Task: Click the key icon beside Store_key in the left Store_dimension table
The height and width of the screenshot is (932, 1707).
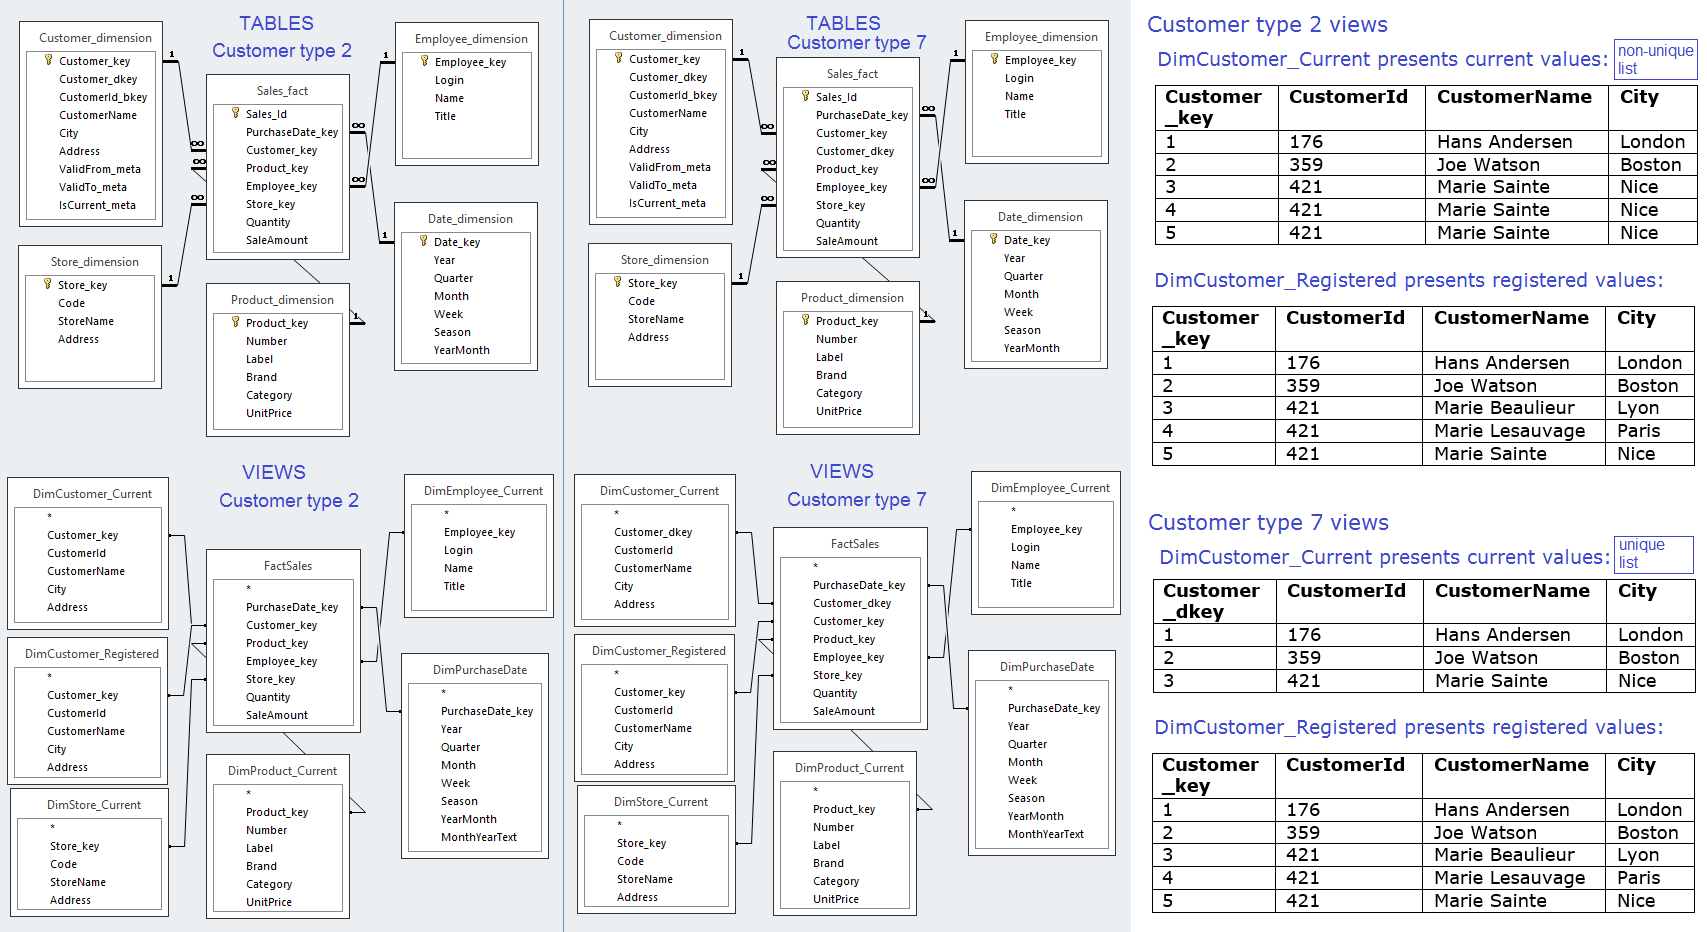Action: (x=47, y=284)
